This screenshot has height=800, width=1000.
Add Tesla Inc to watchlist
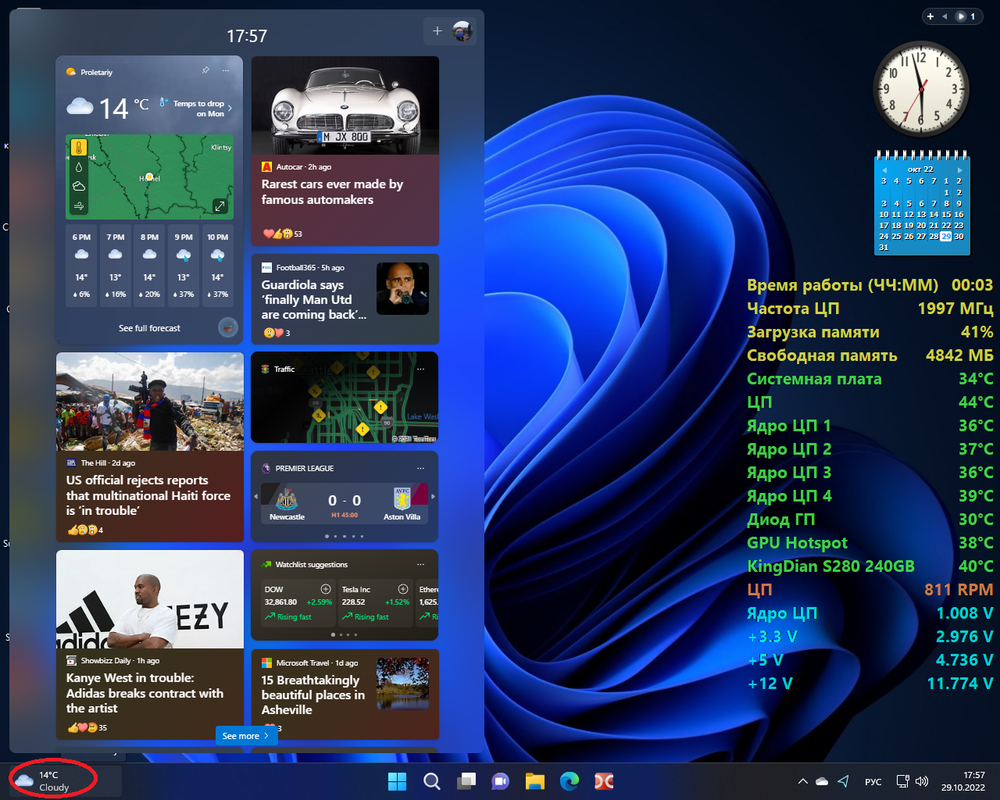tap(403, 589)
